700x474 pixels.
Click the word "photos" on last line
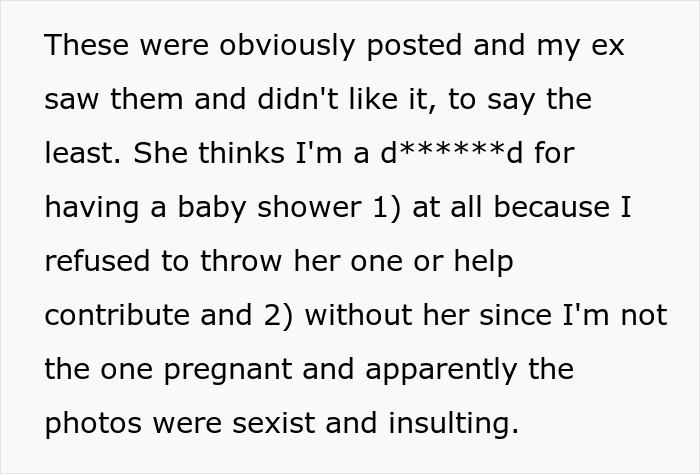93,424
